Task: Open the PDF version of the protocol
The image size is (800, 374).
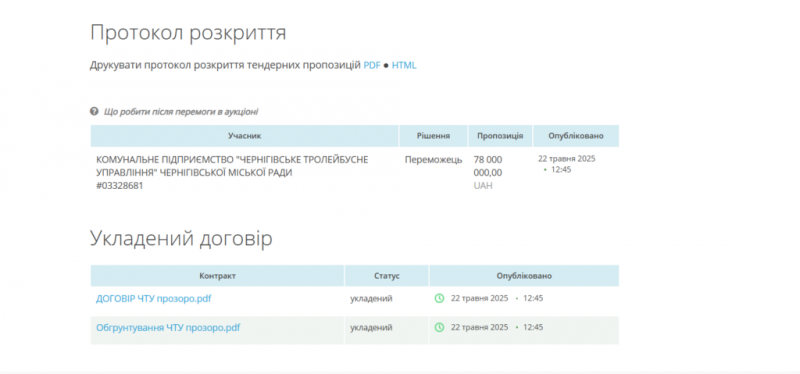Action: tap(372, 65)
